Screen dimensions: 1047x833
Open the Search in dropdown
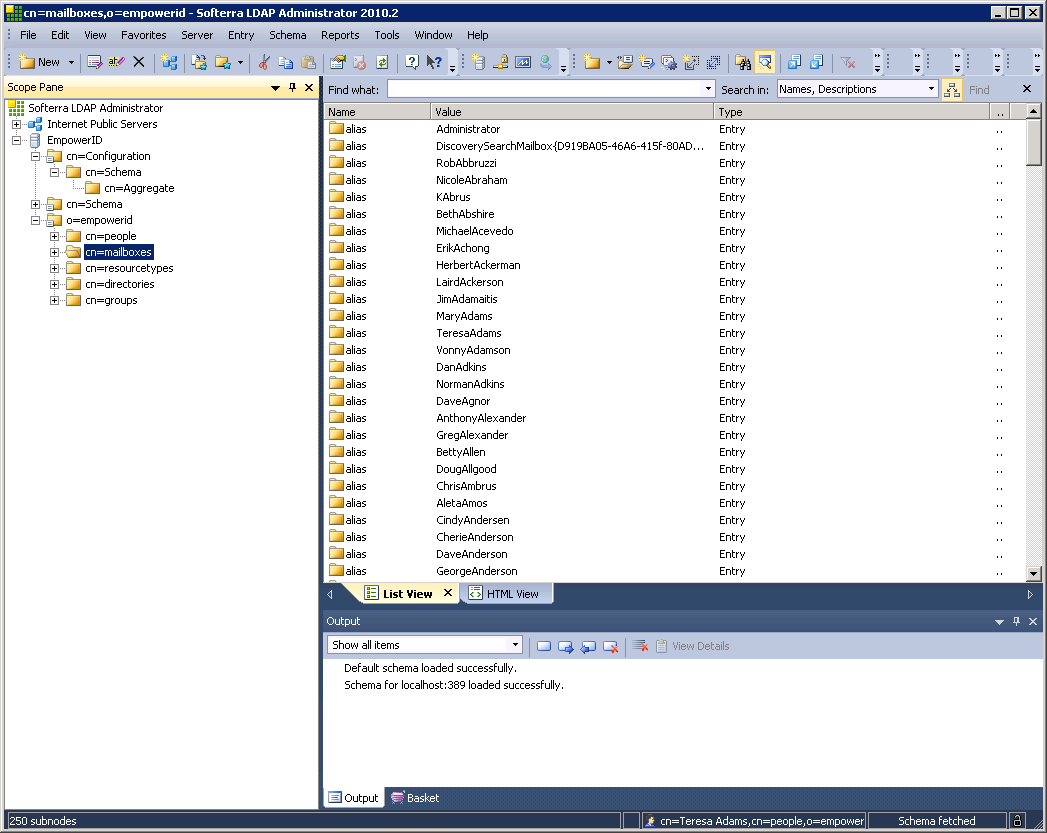tap(931, 89)
